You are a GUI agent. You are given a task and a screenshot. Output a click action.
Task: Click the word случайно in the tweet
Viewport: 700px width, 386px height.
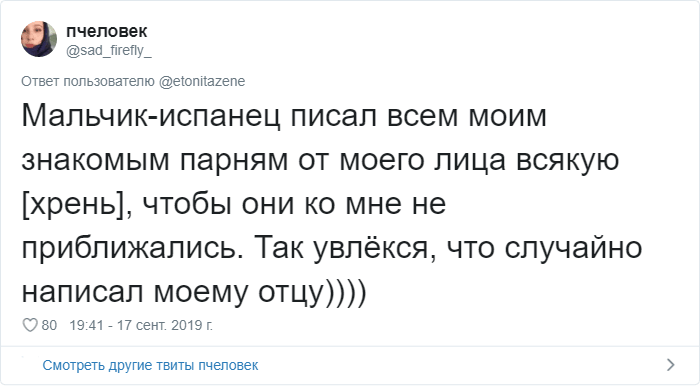[x=573, y=249]
